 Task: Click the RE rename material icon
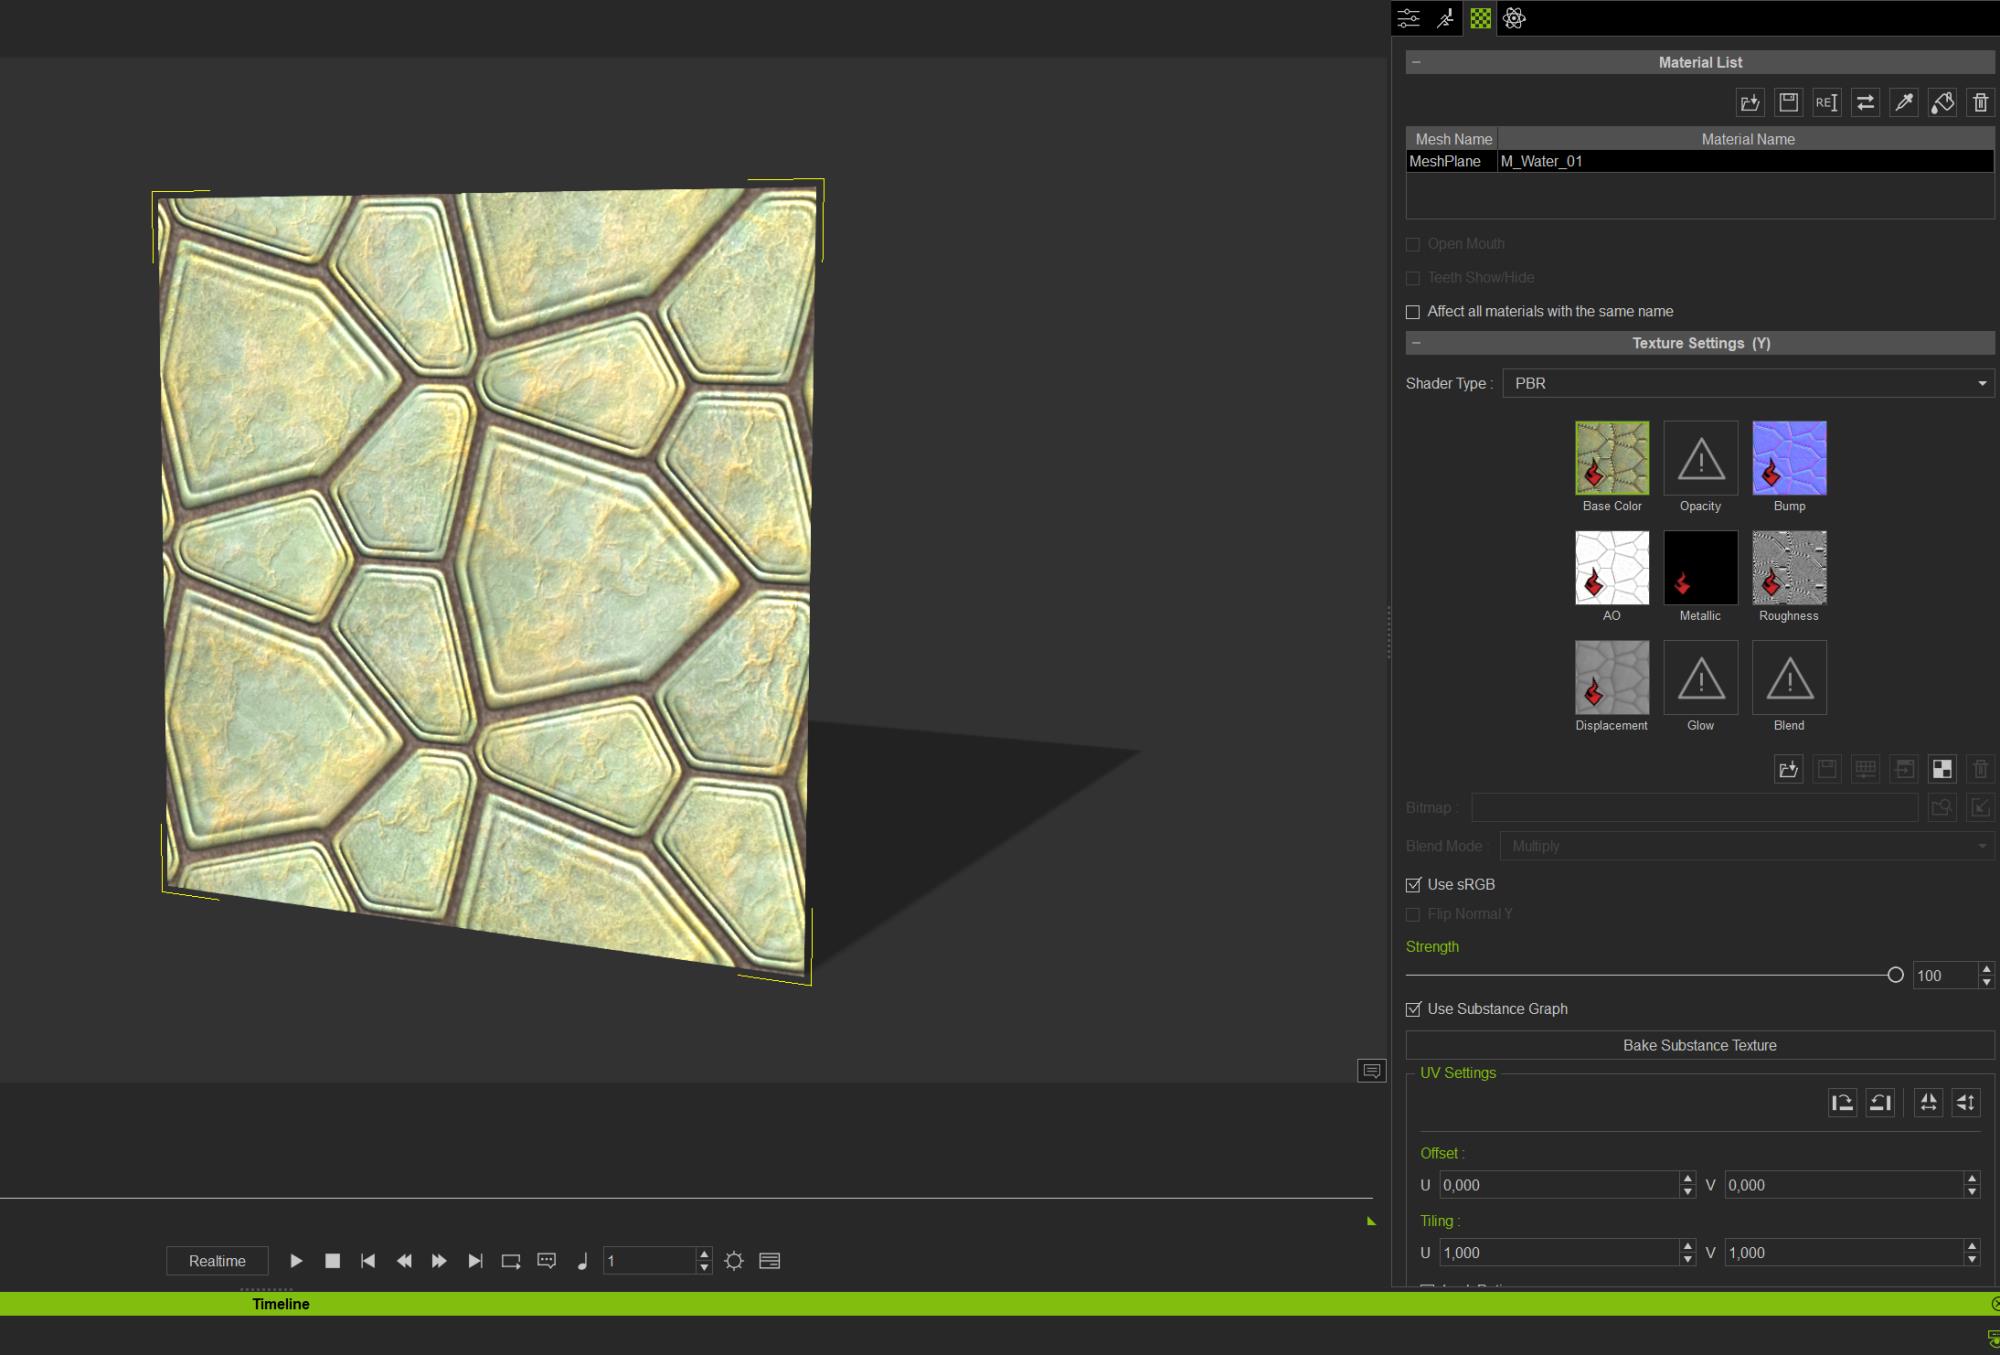(1826, 102)
